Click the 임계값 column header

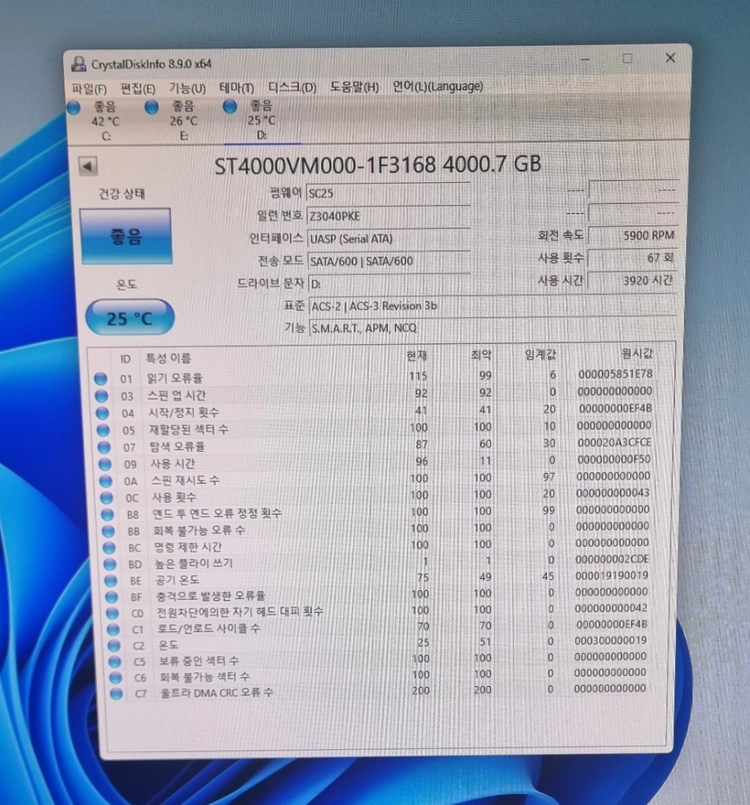tap(540, 354)
